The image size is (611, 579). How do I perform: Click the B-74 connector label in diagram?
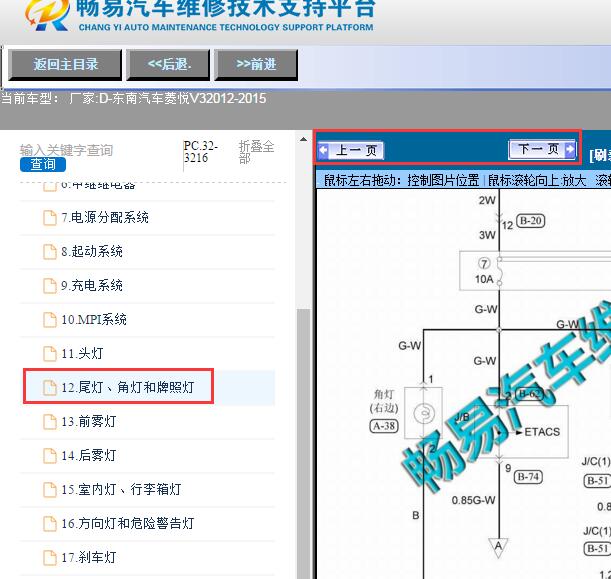pos(528,477)
